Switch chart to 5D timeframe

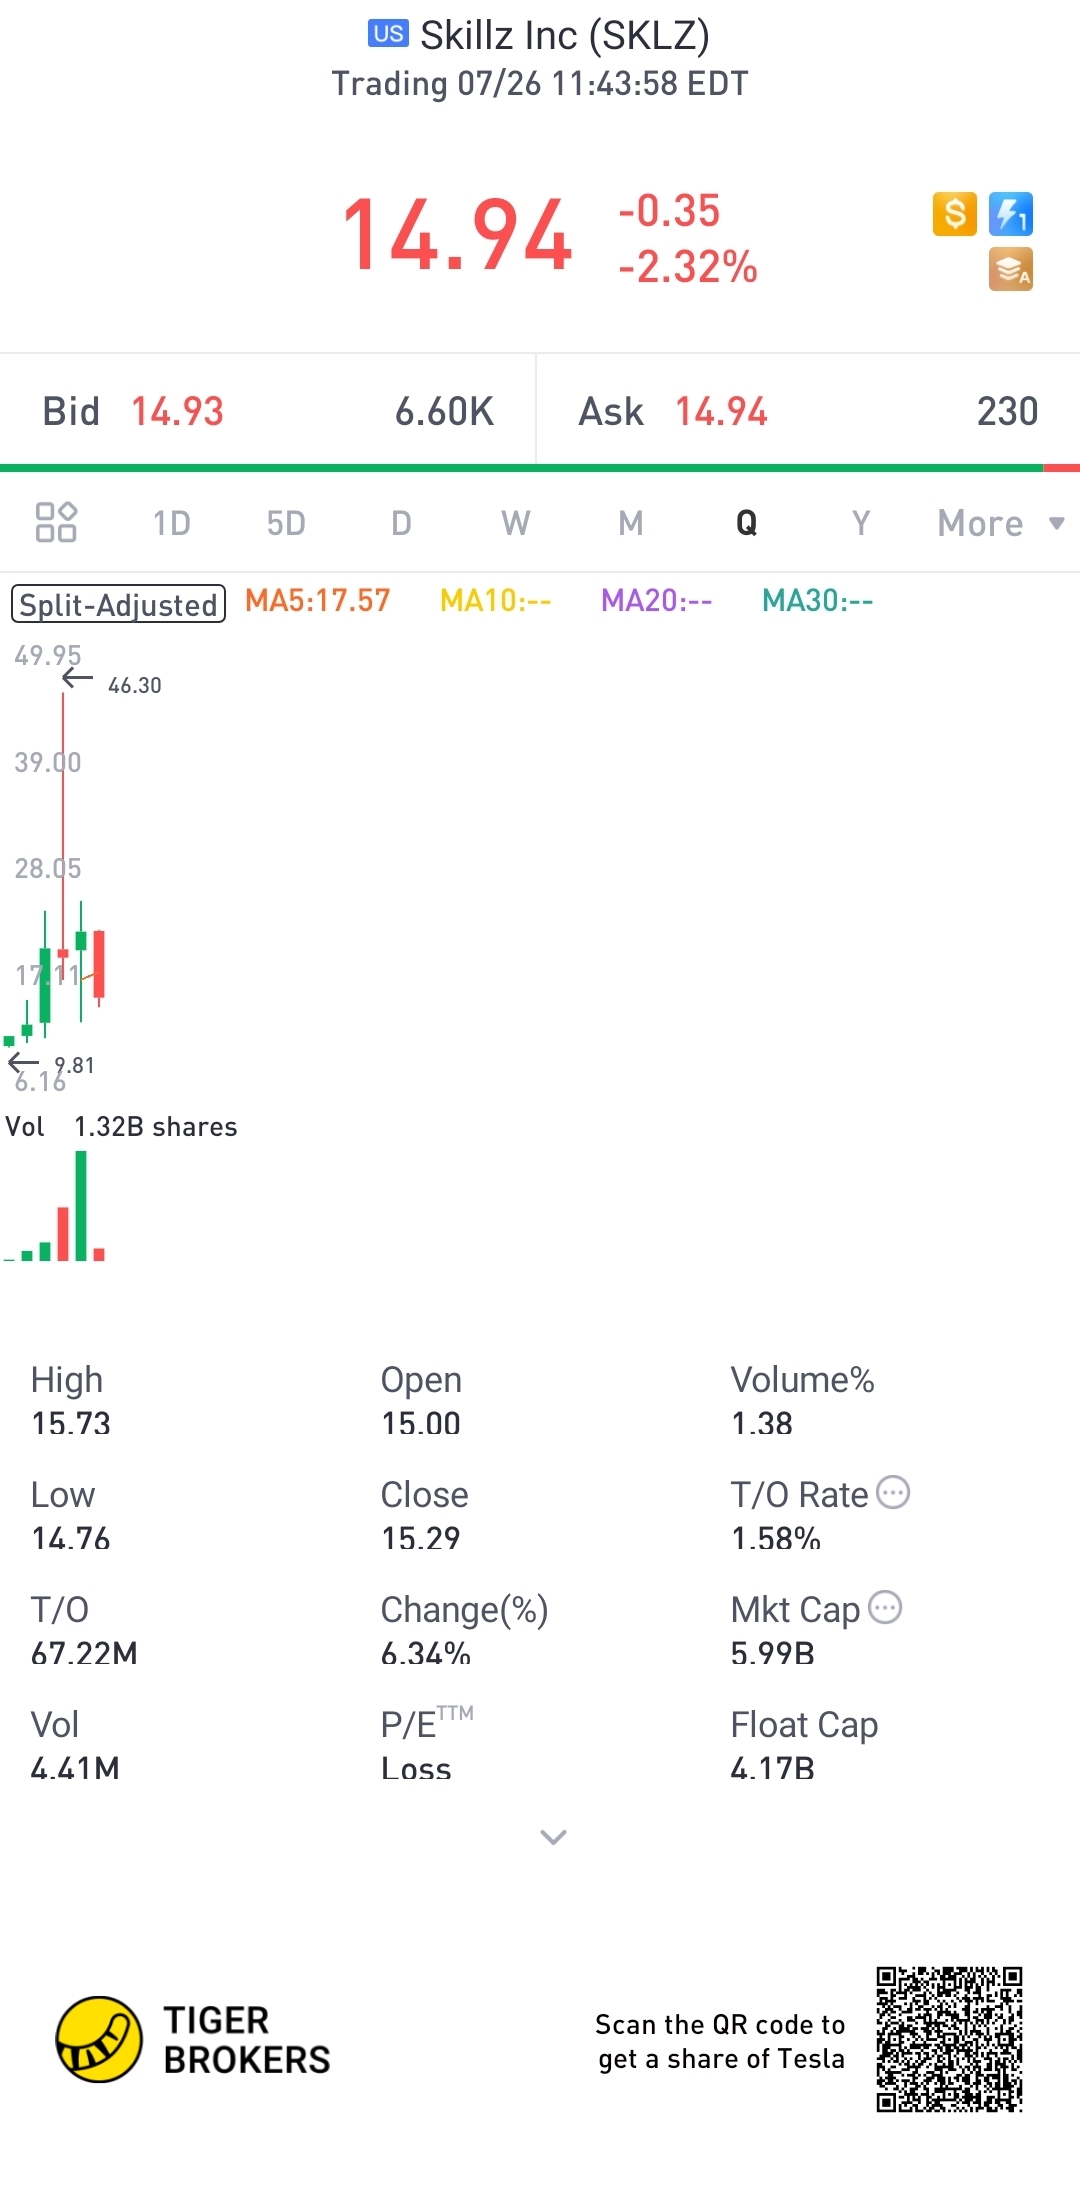286,523
